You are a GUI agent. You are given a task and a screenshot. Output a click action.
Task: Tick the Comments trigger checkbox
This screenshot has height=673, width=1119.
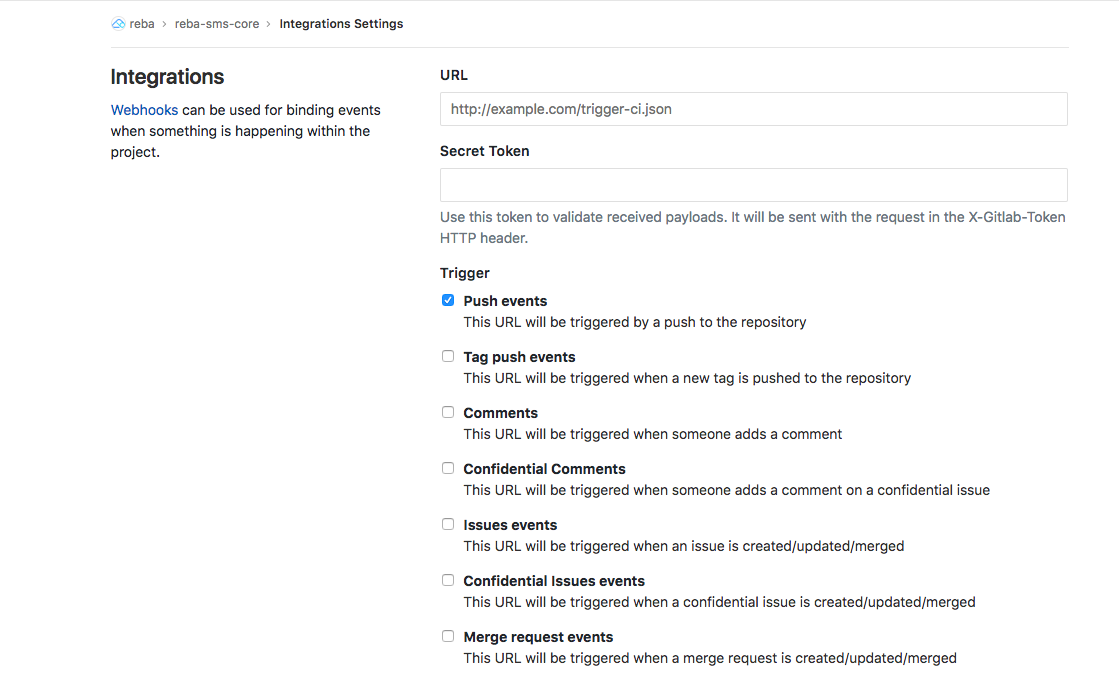[x=448, y=412]
